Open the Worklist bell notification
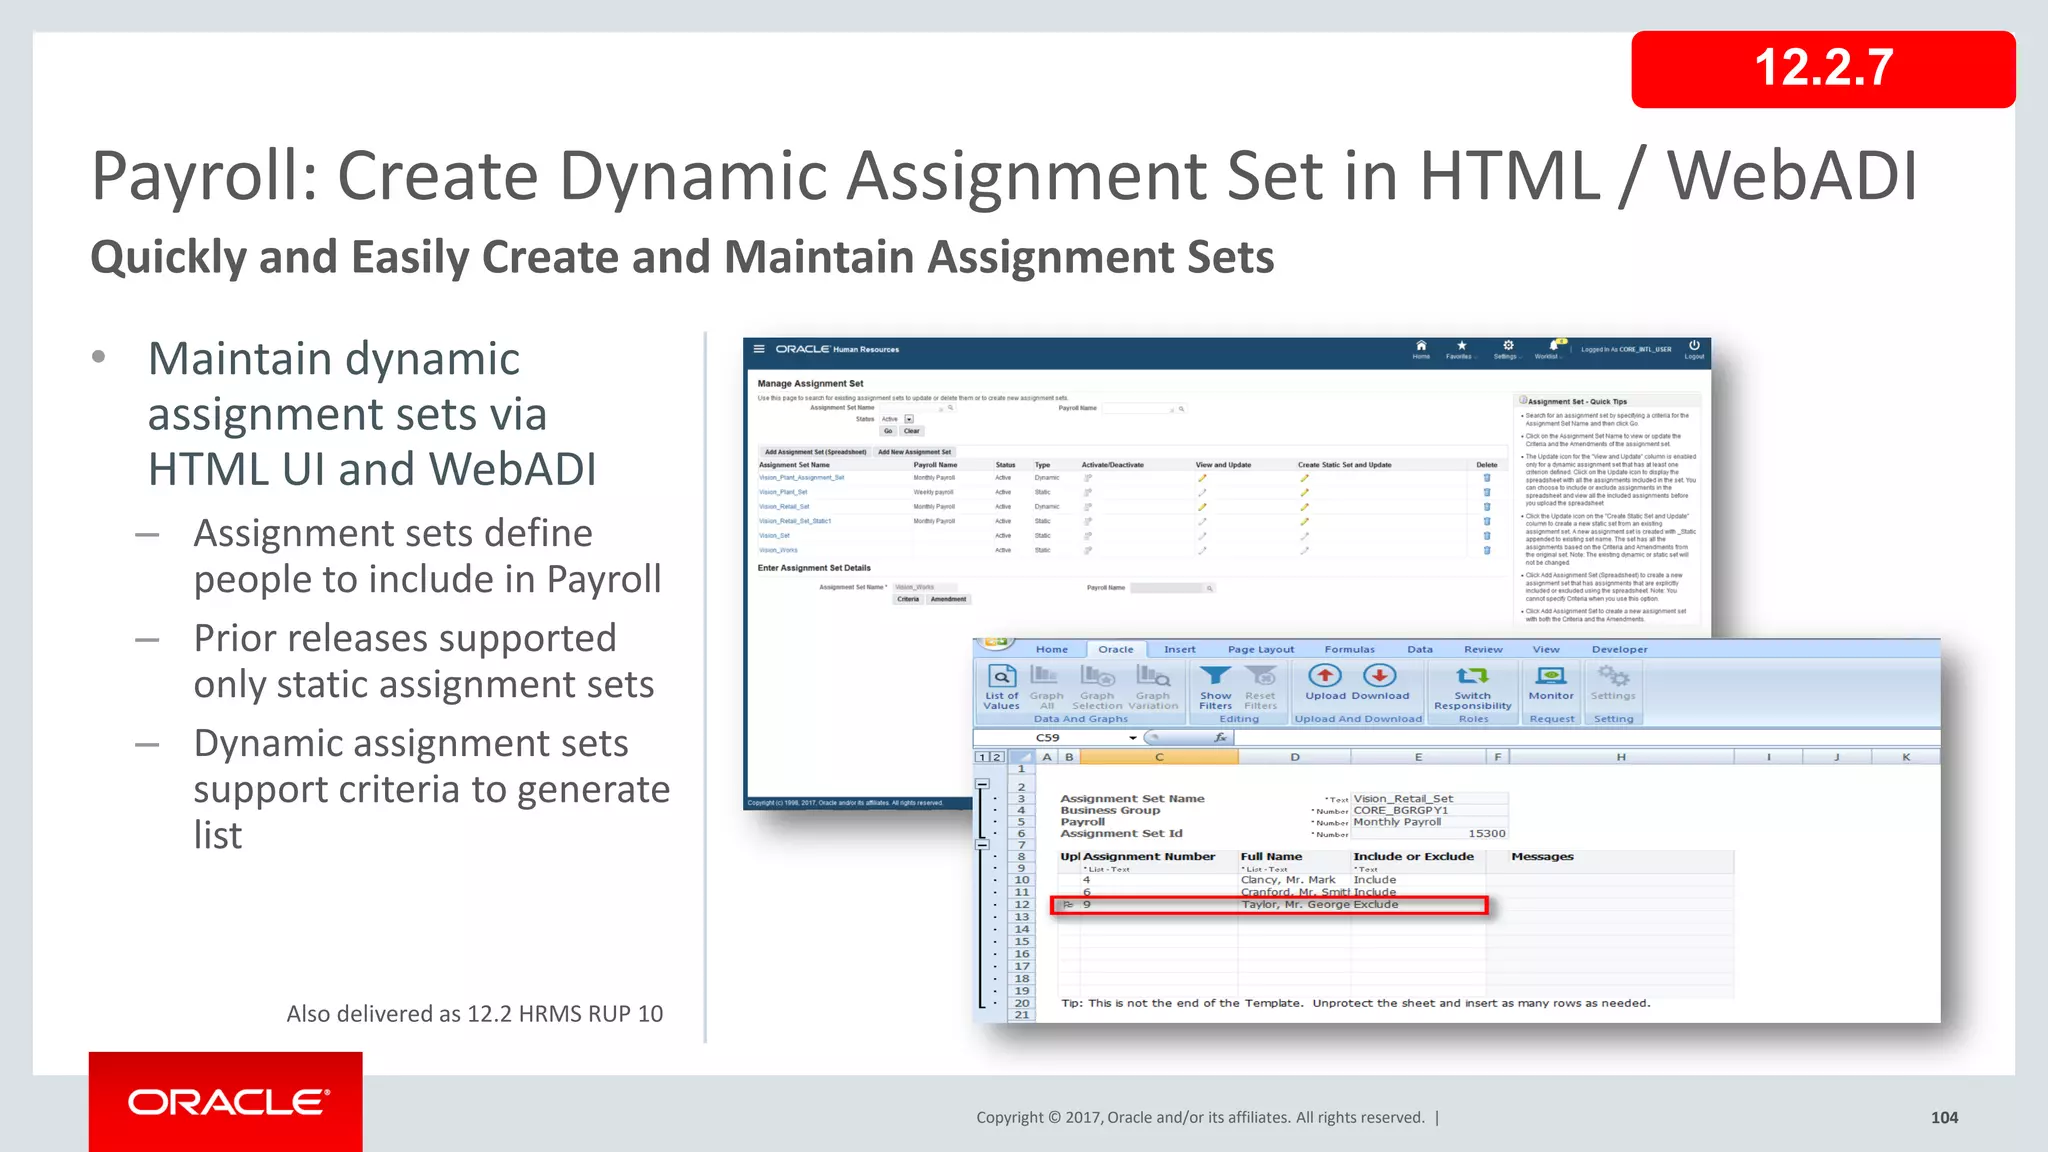The height and width of the screenshot is (1152, 2048). tap(1553, 345)
